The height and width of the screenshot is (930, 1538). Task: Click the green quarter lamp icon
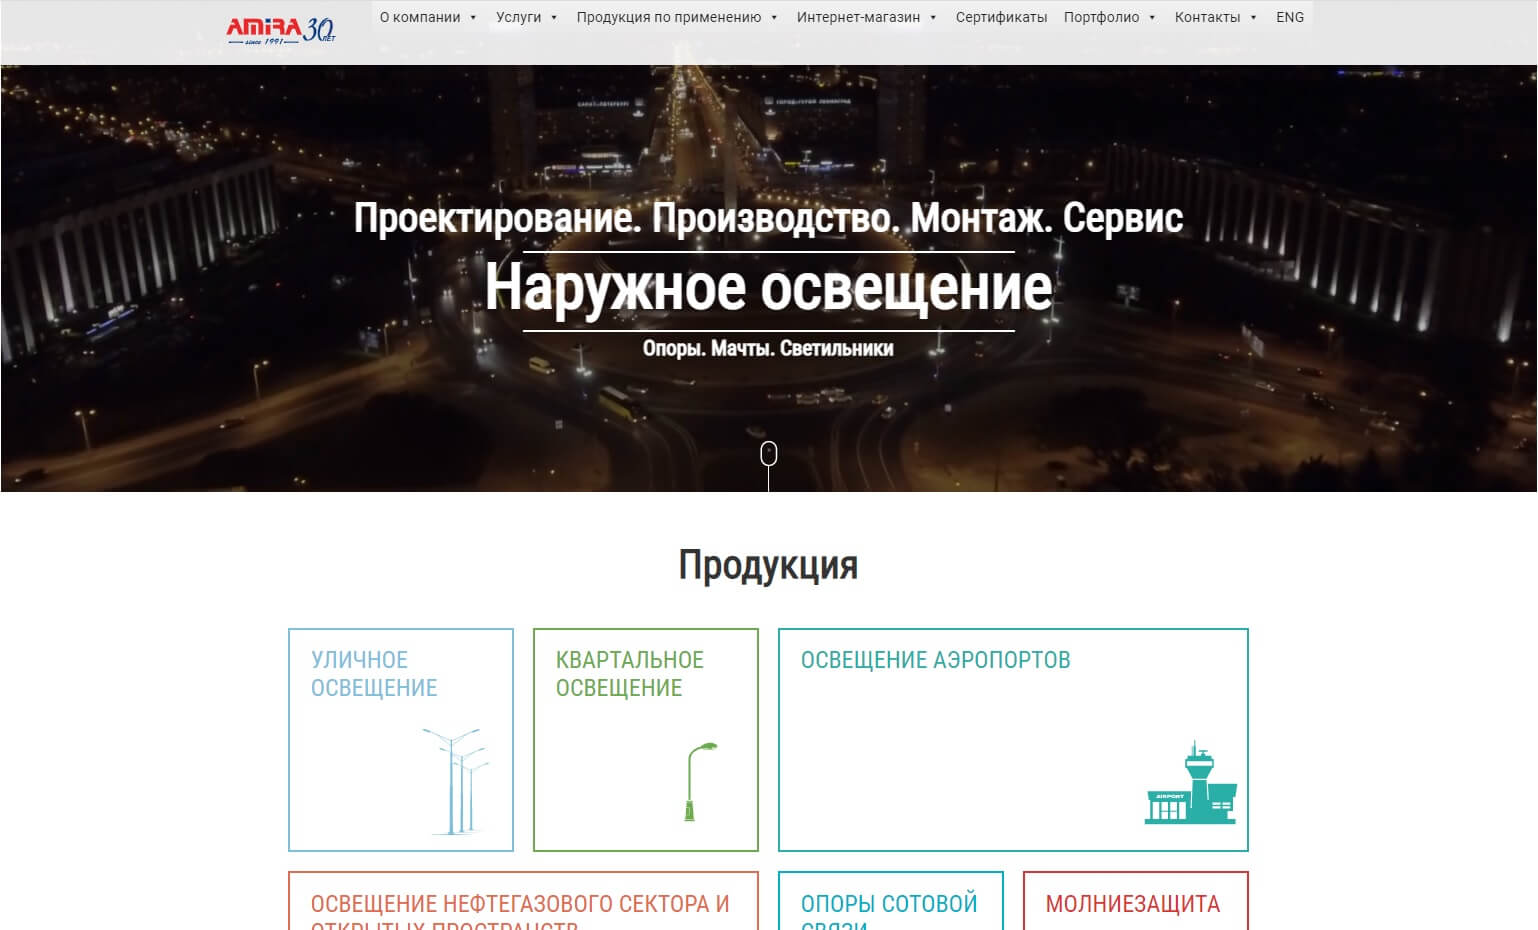pos(701,782)
